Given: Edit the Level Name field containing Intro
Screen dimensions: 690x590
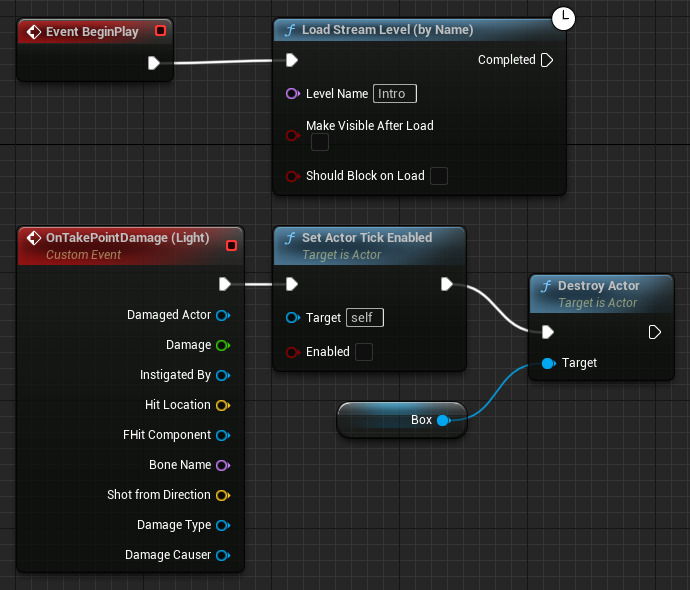Looking at the screenshot, I should pos(395,94).
